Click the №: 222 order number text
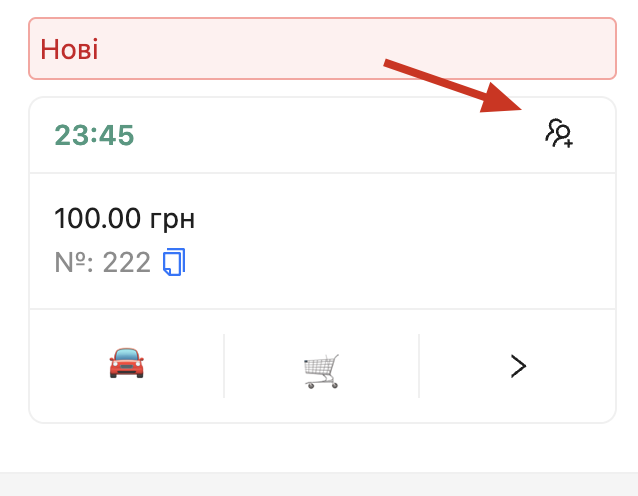The width and height of the screenshot is (638, 496). tap(103, 262)
